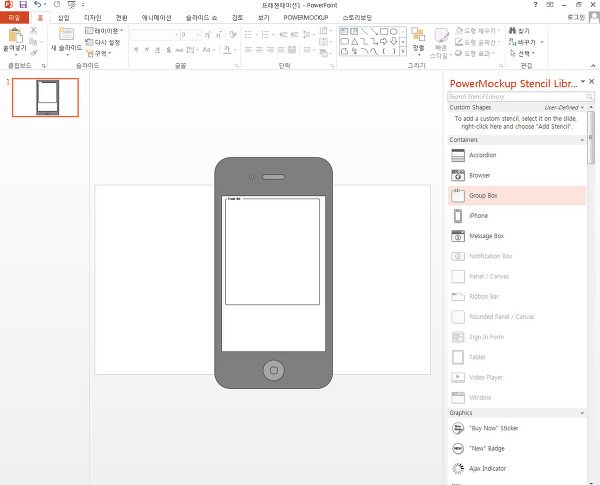Insert the Browser stencil

click(x=517, y=175)
